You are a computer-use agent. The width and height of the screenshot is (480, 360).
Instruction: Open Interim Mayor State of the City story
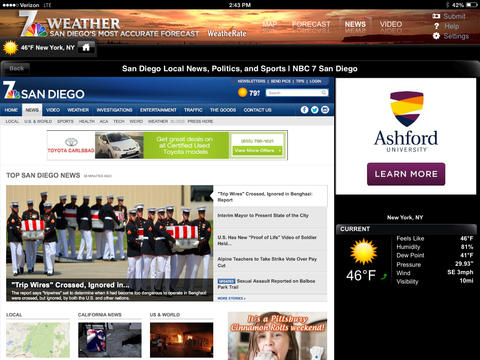[x=263, y=216]
